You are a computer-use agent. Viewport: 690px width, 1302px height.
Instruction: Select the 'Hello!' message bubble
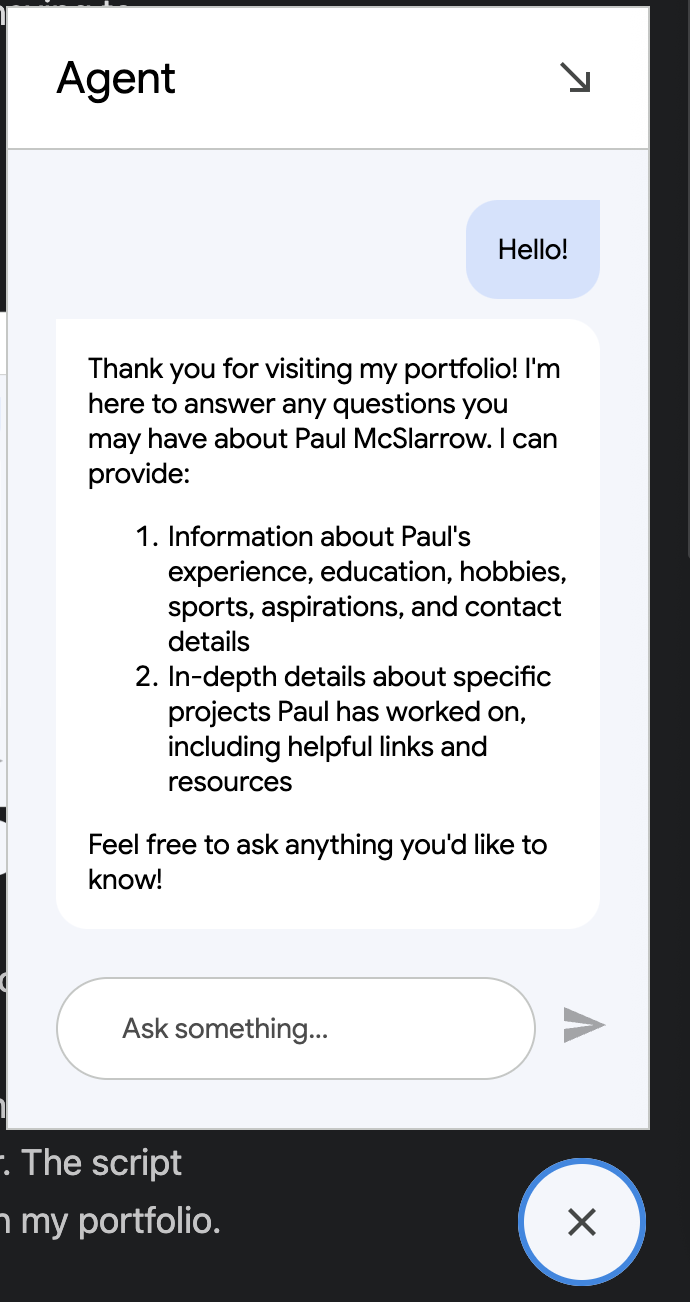click(532, 248)
